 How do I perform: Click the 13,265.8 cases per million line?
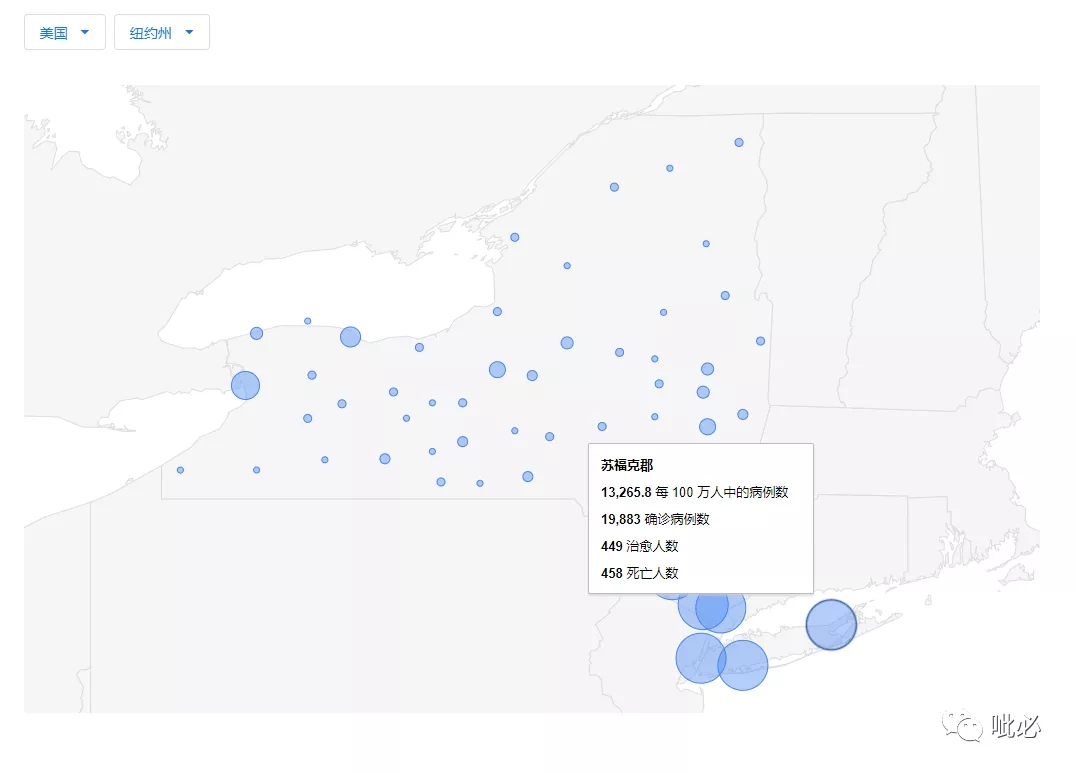(694, 492)
